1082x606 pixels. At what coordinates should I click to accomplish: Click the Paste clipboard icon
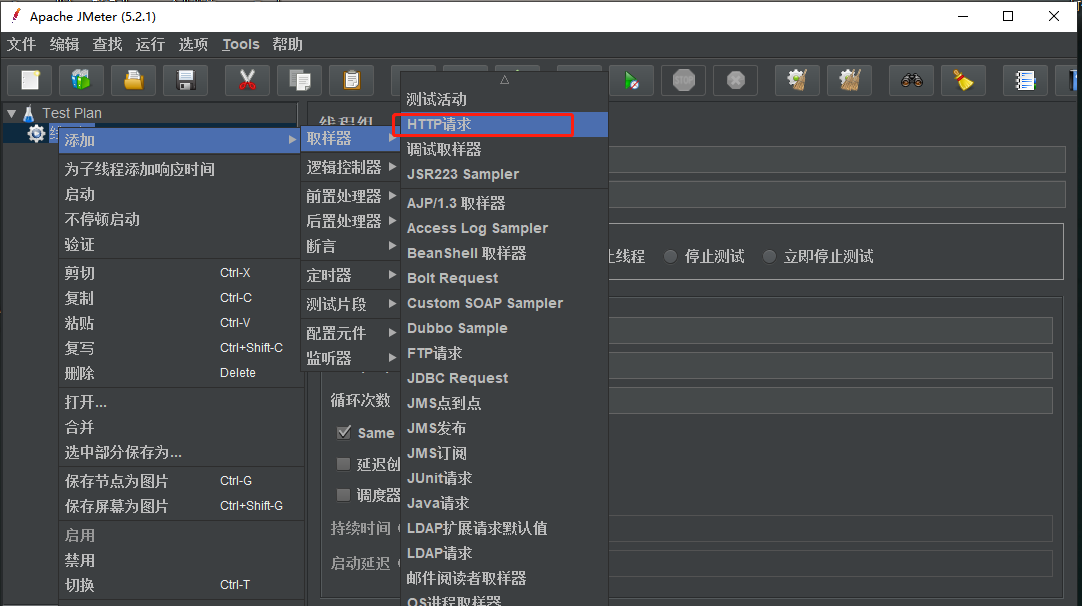coord(351,80)
